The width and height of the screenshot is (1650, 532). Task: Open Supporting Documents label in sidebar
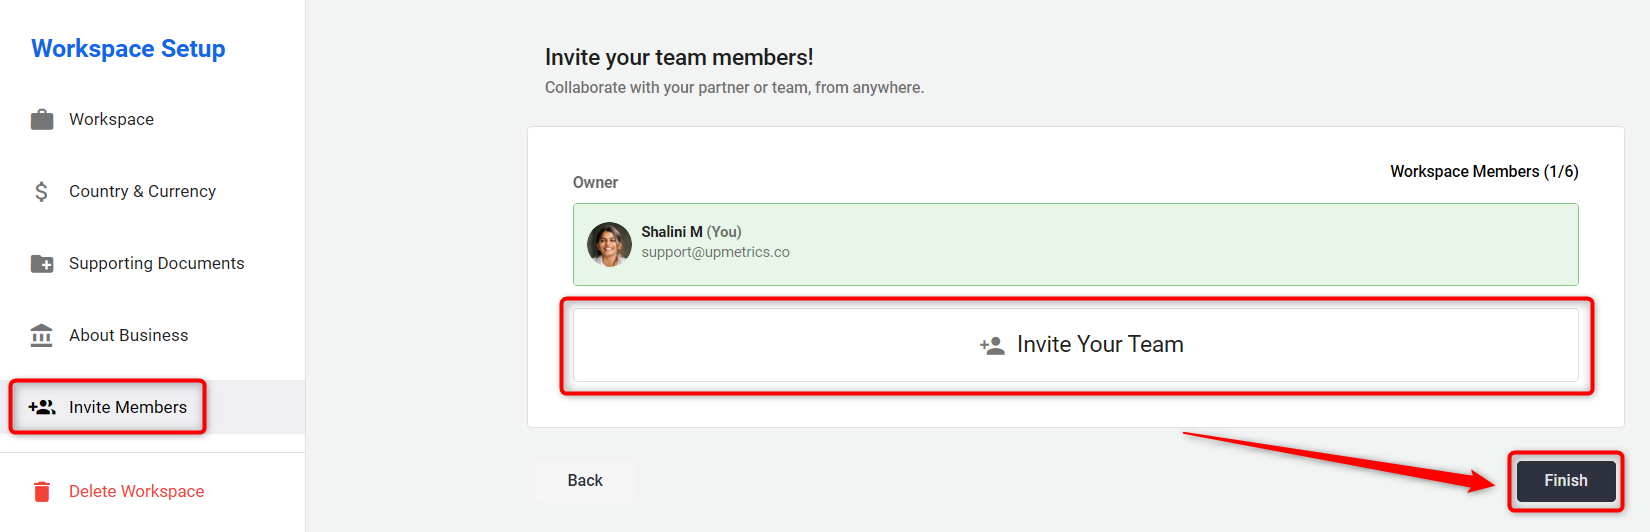[156, 263]
